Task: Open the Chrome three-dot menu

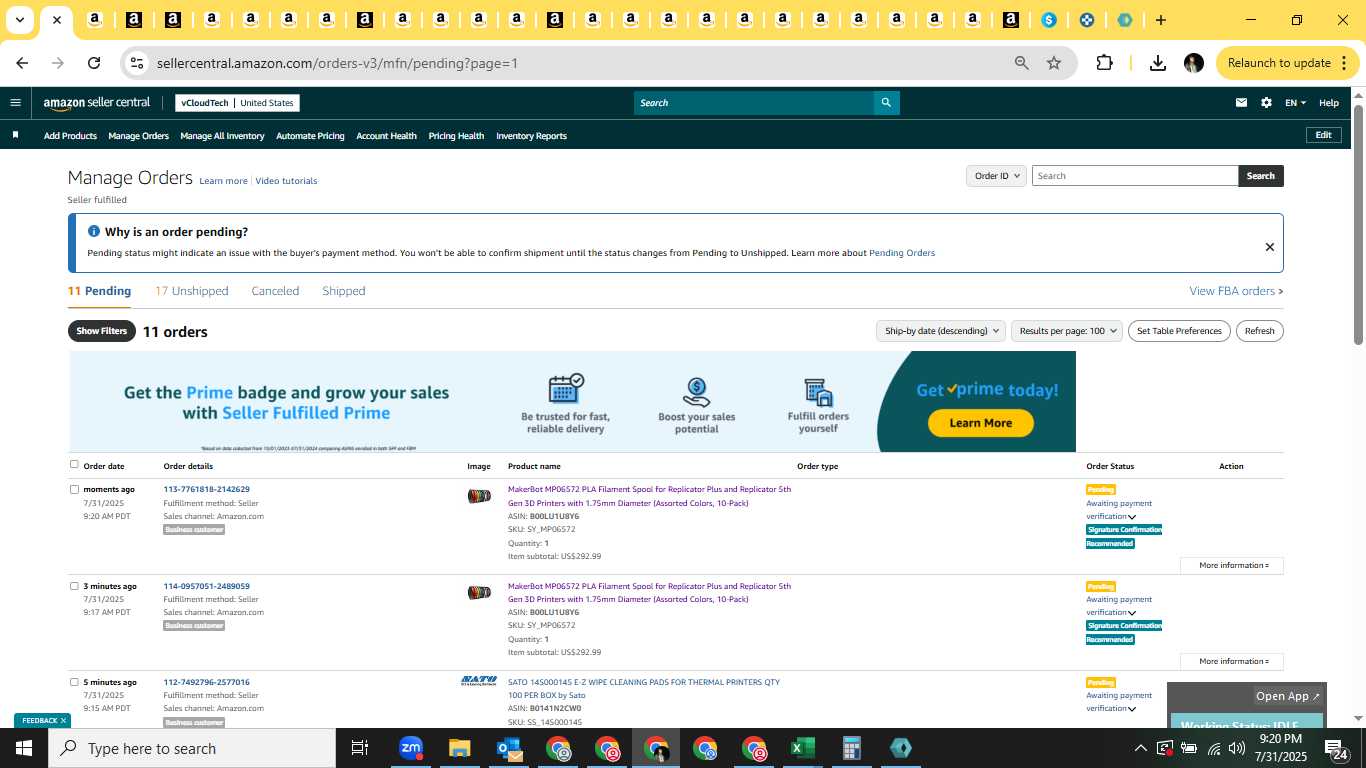Action: 1345,63
